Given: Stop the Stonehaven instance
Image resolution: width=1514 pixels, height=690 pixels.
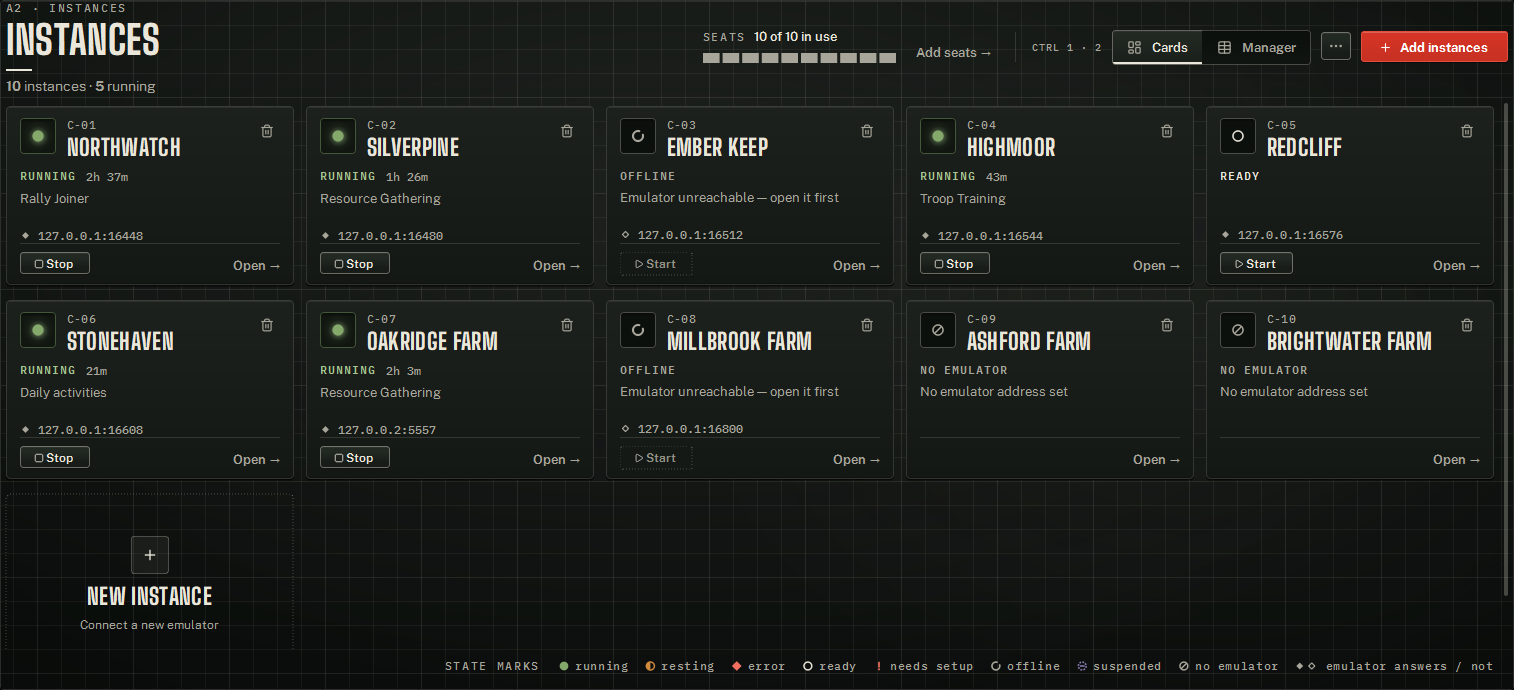Looking at the screenshot, I should [x=55, y=457].
